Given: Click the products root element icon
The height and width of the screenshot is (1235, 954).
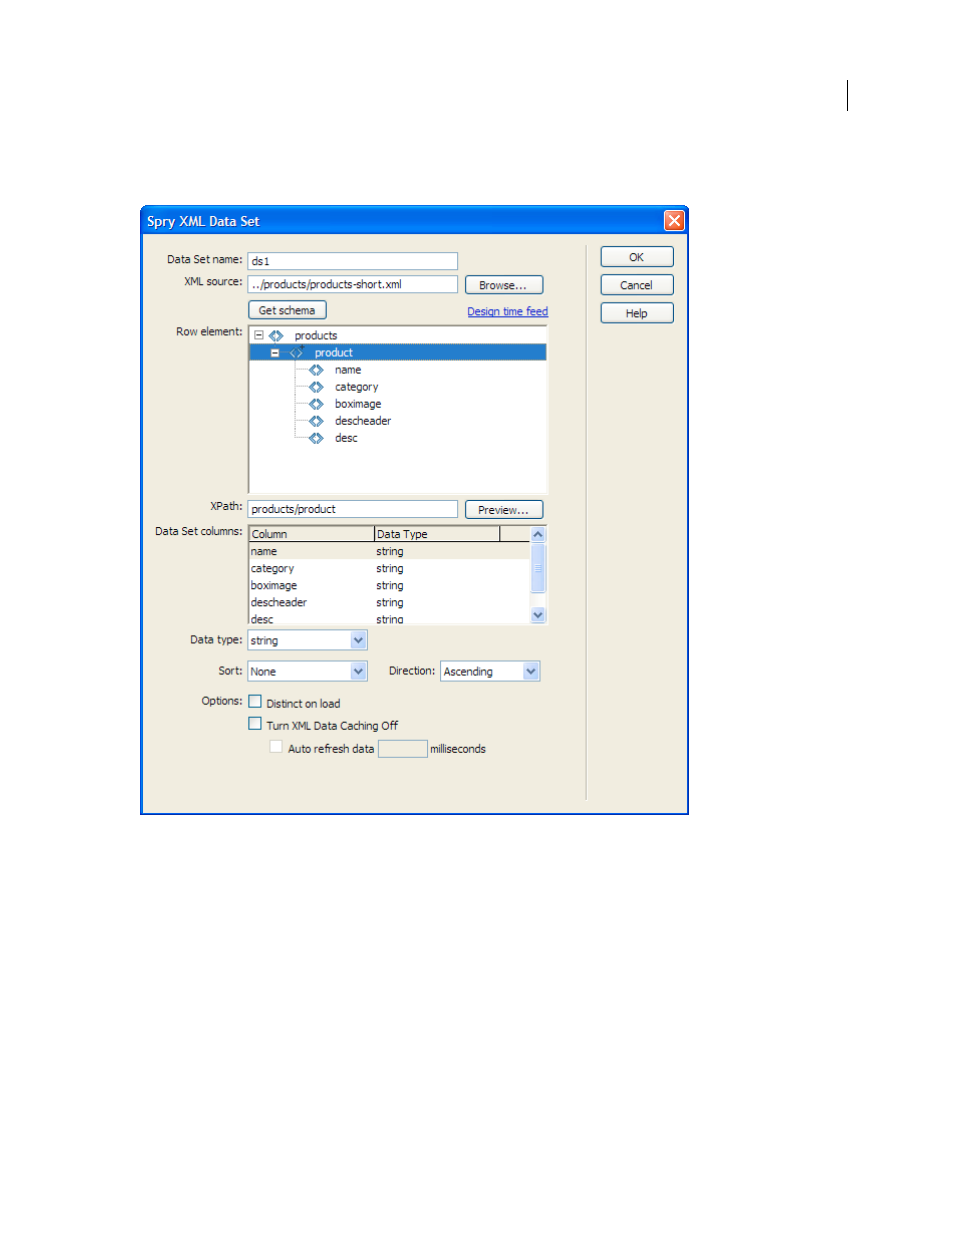Looking at the screenshot, I should [x=276, y=336].
